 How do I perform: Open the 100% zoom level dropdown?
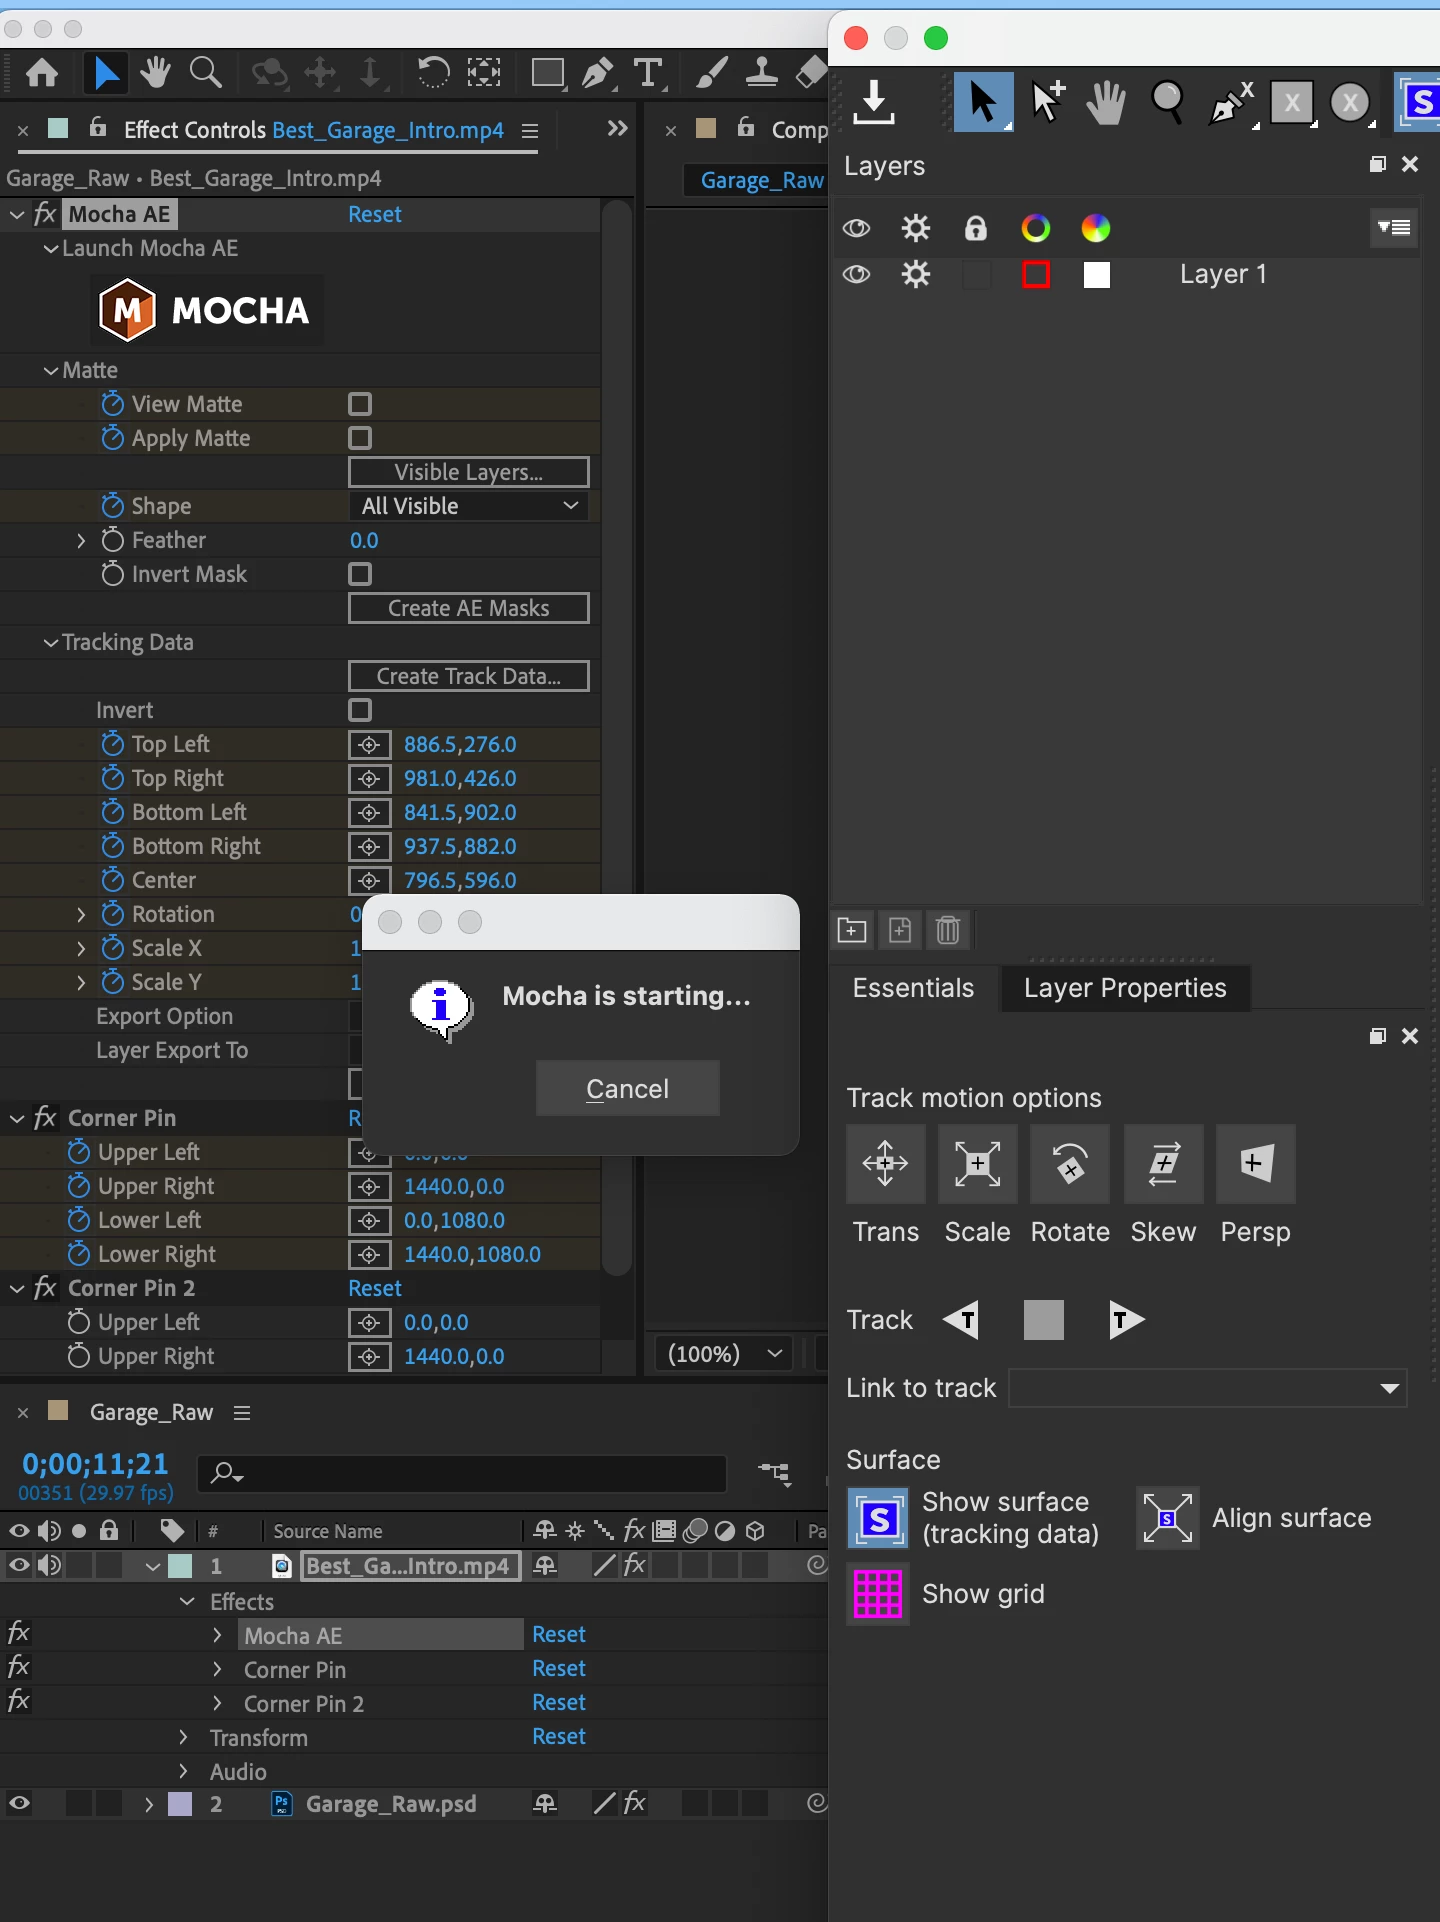pyautogui.click(x=724, y=1354)
